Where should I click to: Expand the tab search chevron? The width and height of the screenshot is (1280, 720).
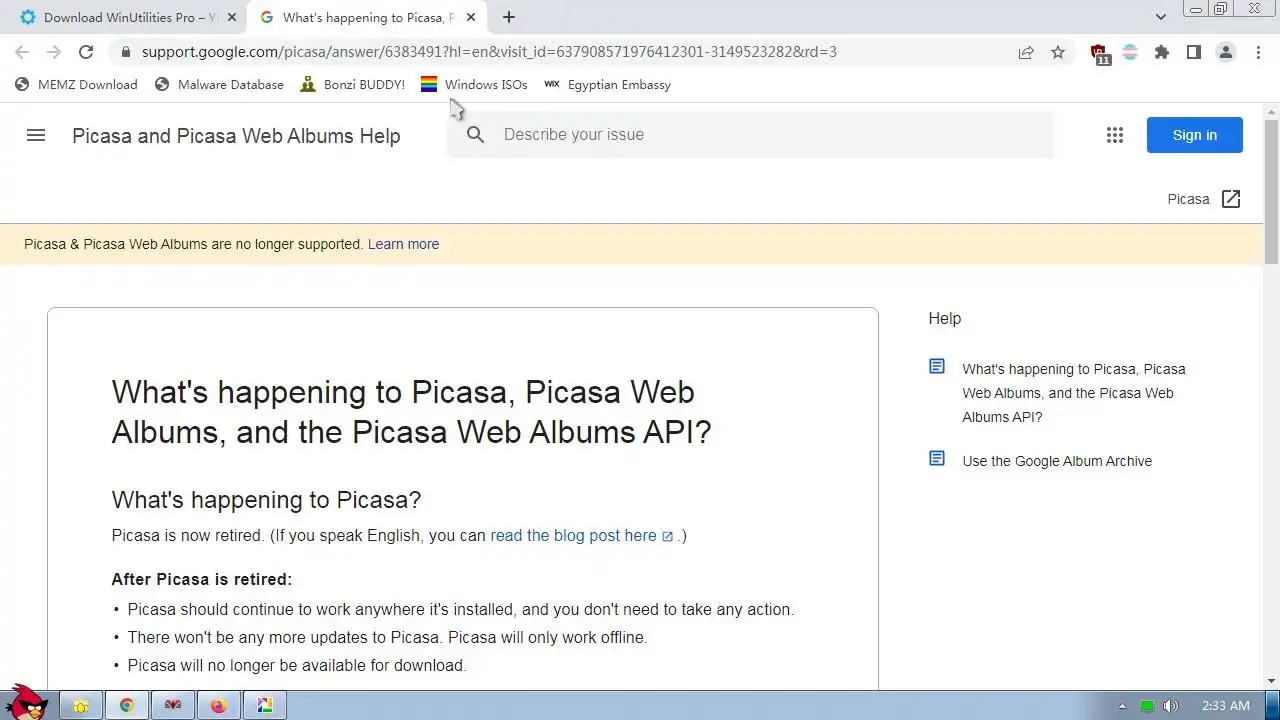[x=1160, y=17]
